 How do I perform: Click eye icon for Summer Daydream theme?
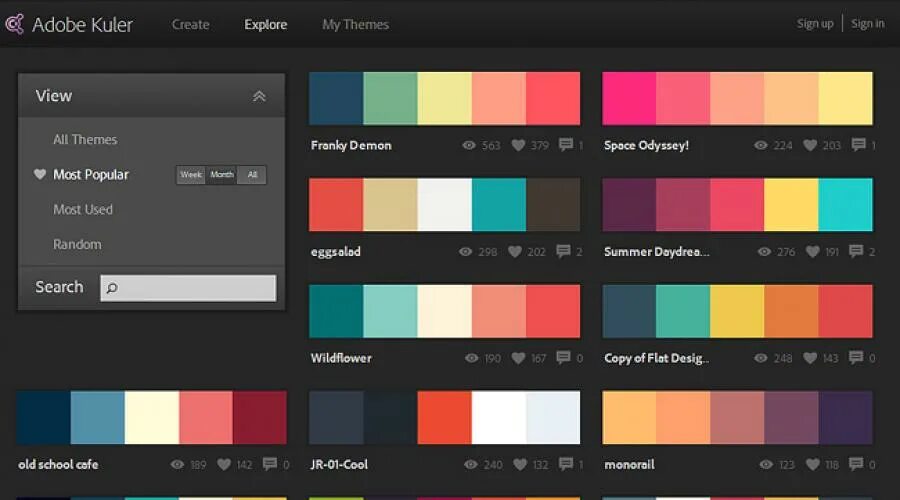pos(764,251)
